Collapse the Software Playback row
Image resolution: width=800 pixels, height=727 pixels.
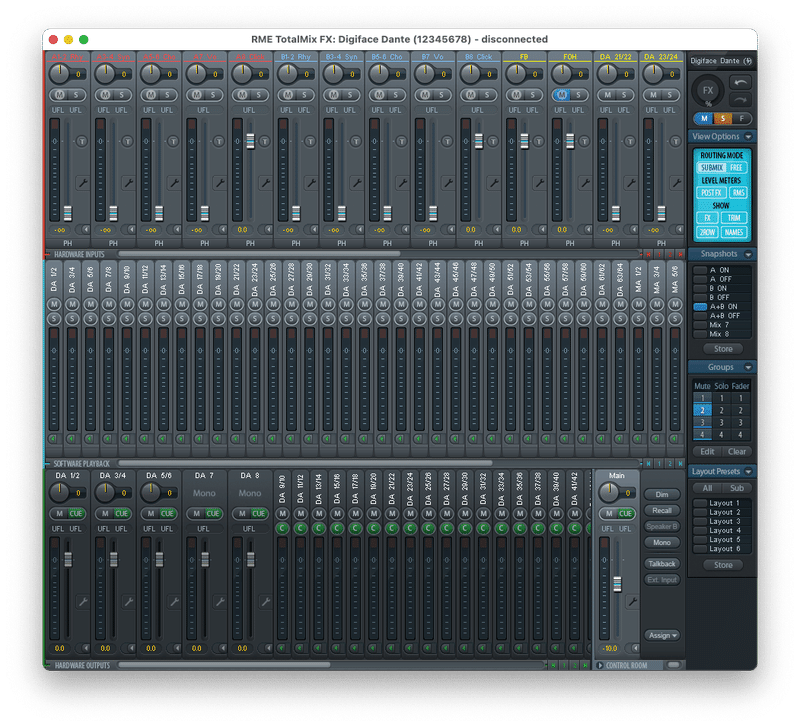pos(48,464)
